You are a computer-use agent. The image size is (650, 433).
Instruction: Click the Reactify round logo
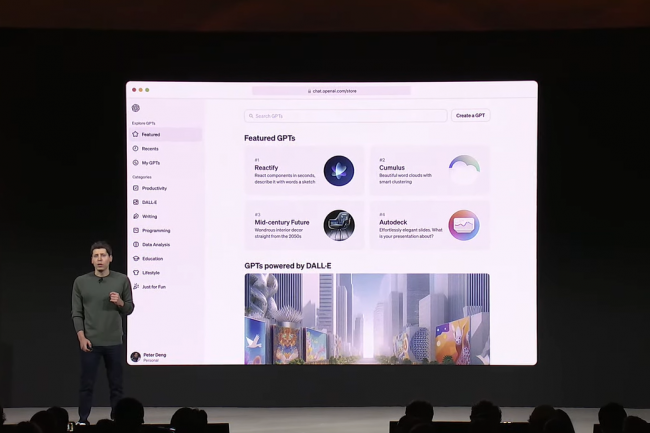[x=339, y=171]
